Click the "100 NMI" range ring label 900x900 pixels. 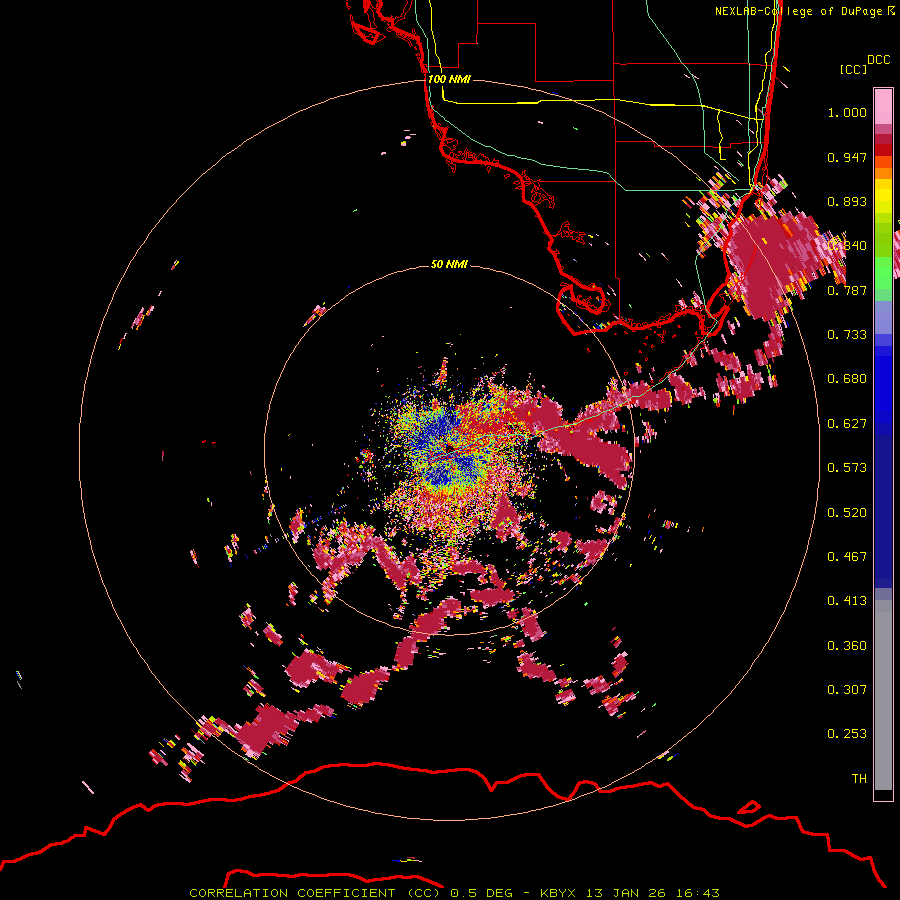(449, 79)
